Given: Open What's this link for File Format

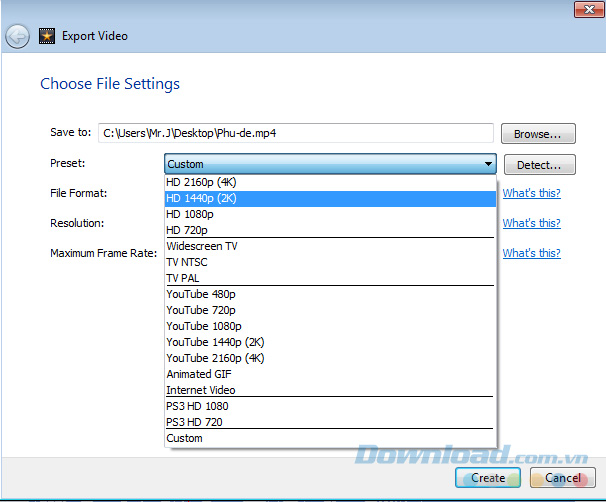Looking at the screenshot, I should pos(531,193).
